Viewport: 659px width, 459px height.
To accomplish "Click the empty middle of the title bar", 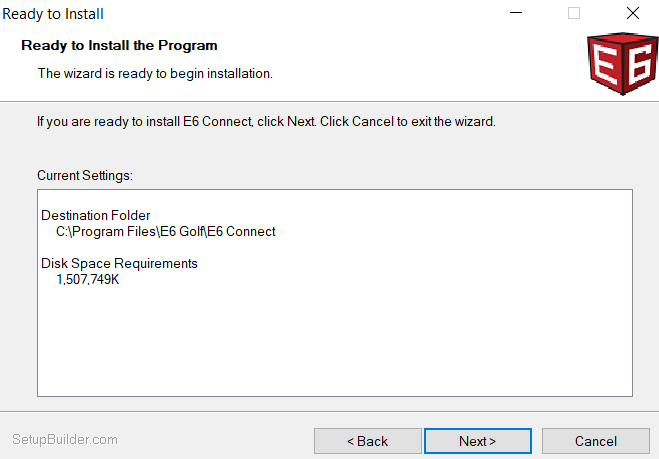I will tap(300, 14).
